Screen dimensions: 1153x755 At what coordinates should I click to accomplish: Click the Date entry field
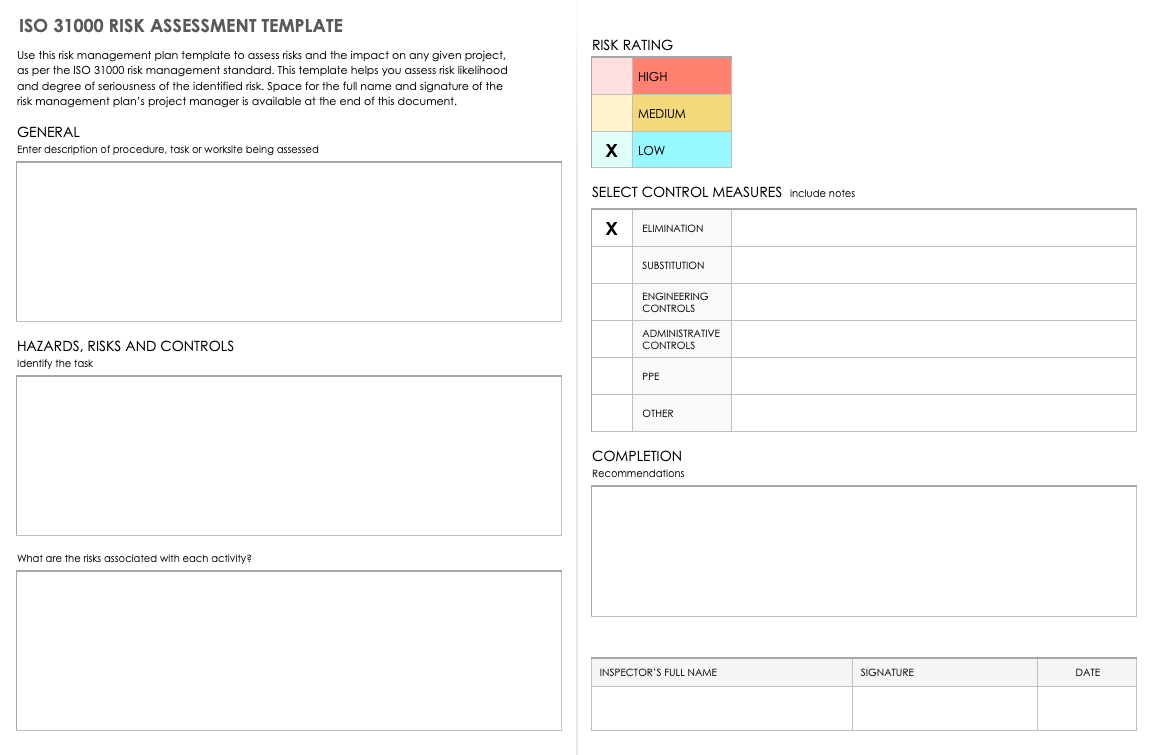point(1086,708)
